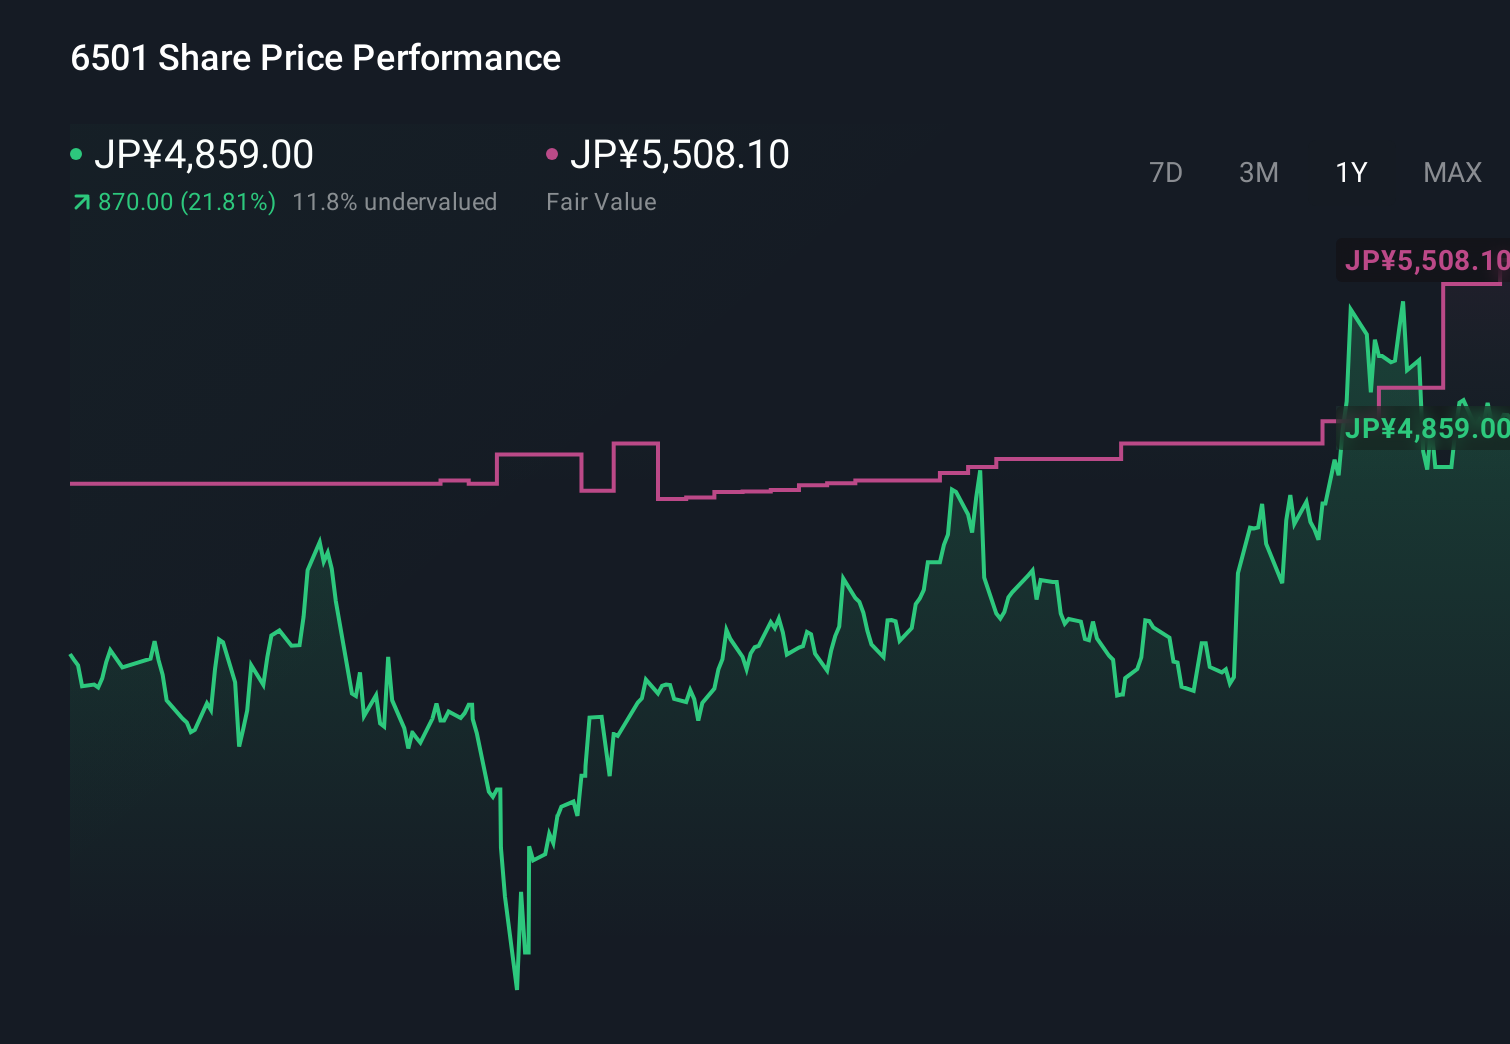1510x1044 pixels.
Task: Toggle the share price line via its legend marker
Action: coord(78,152)
